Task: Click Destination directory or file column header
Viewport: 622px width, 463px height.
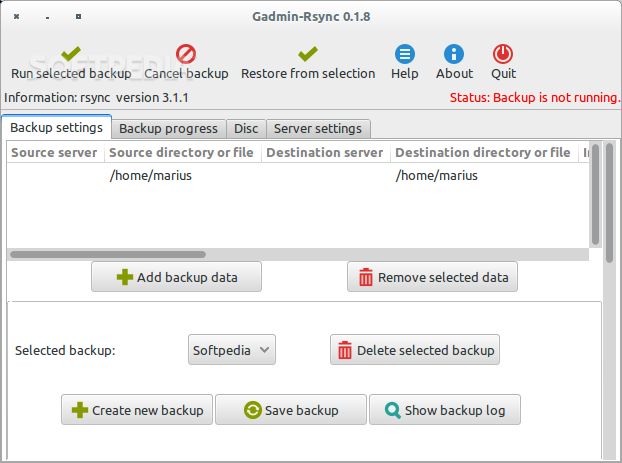Action: [483, 152]
